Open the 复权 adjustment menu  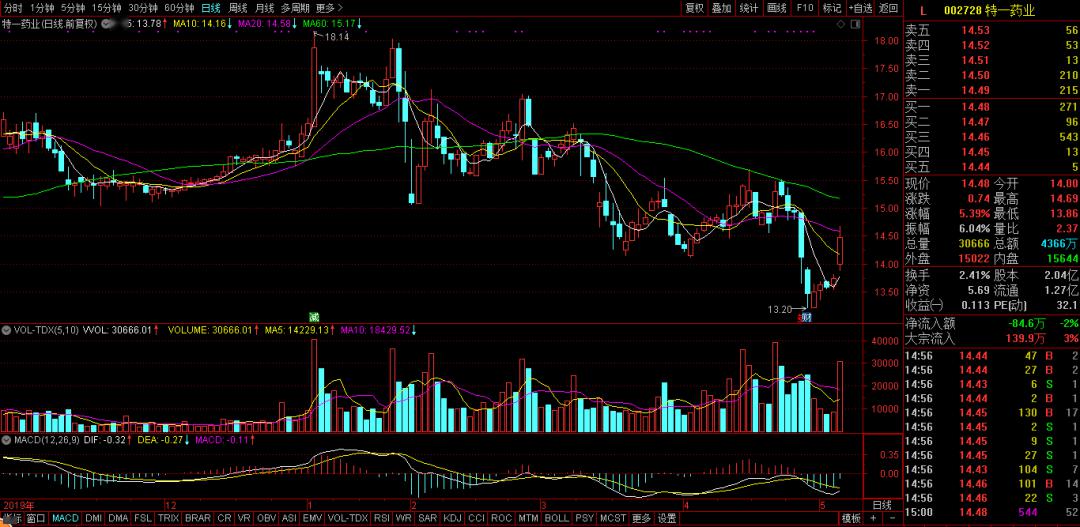click(x=695, y=8)
